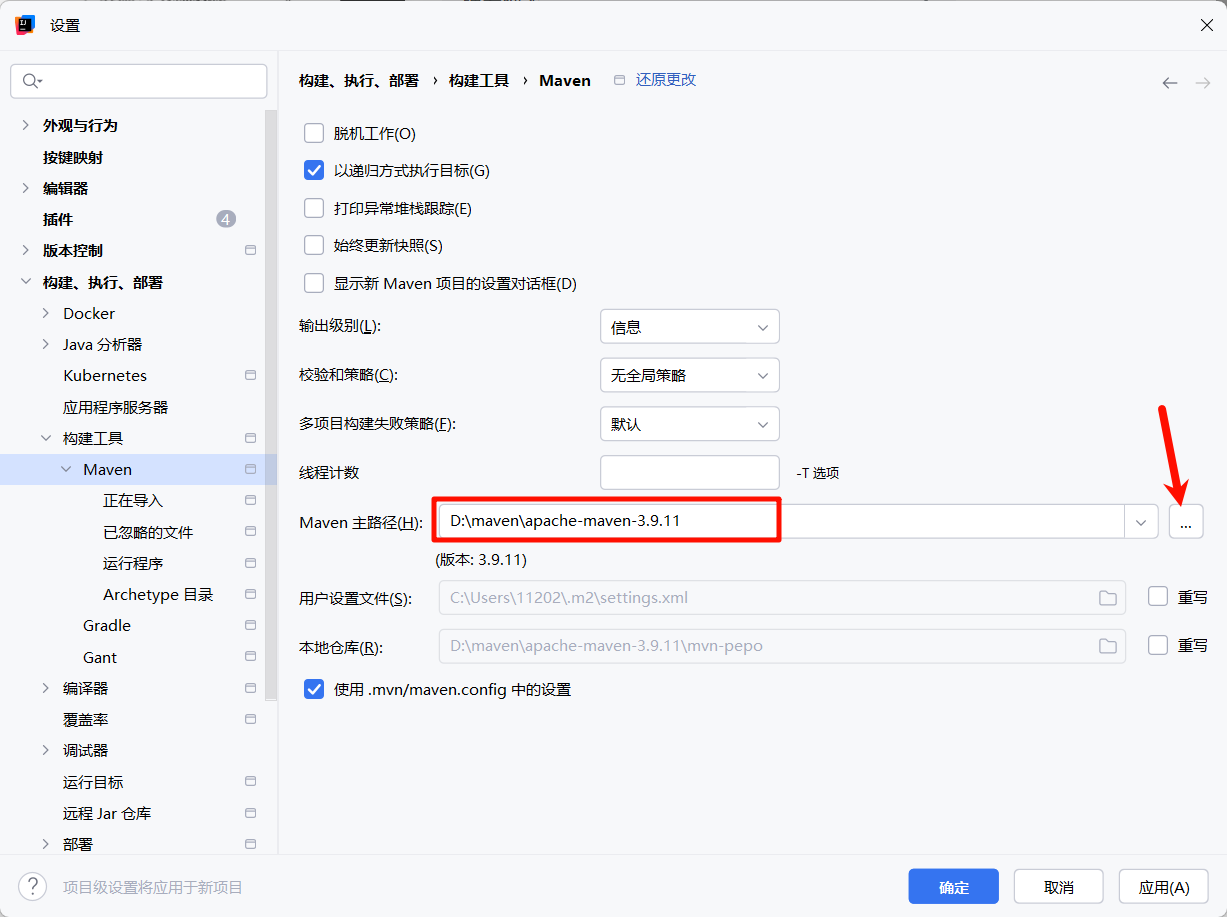Click project-level icon beside 部署

tap(250, 844)
